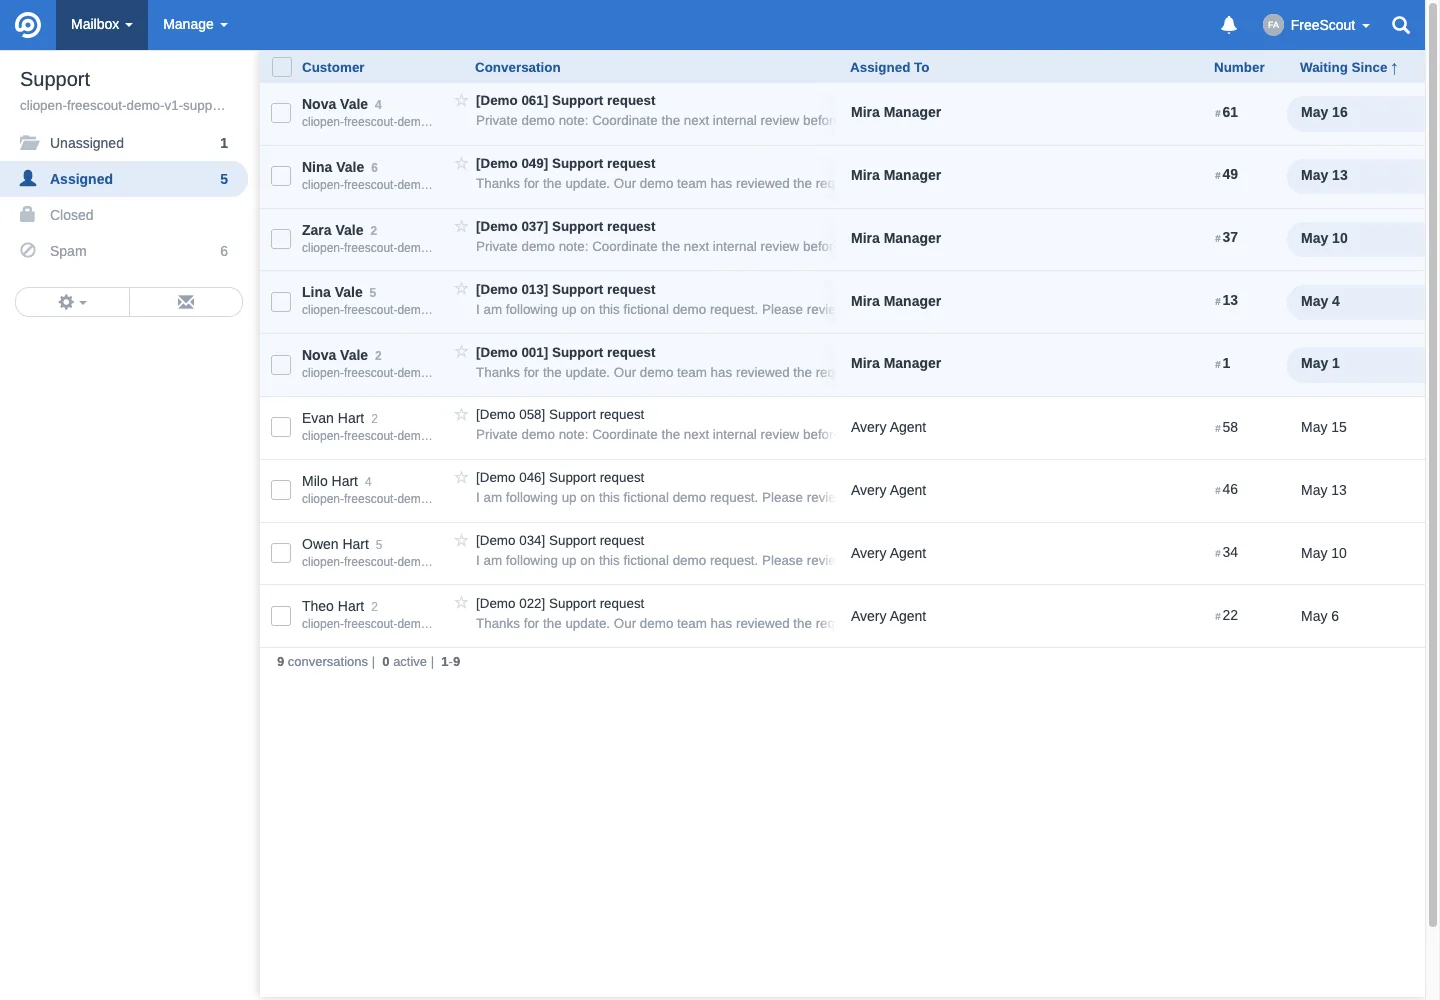Screen dimensions: 1440x1000
Task: Click the FreeScout logo icon
Action: (x=28, y=25)
